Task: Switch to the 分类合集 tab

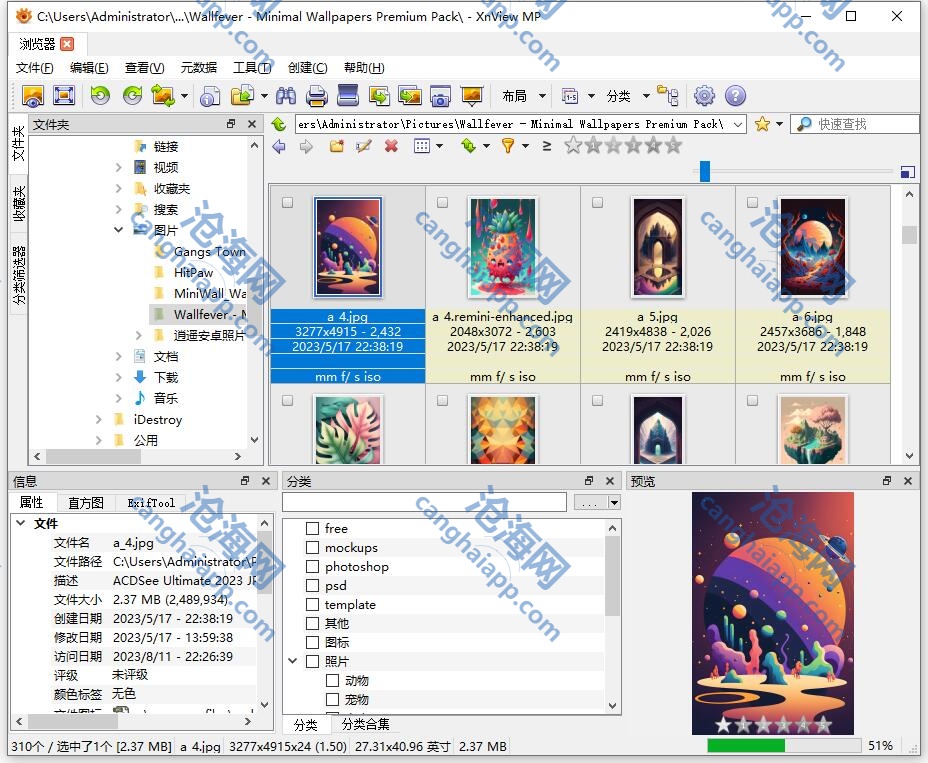Action: [x=365, y=724]
